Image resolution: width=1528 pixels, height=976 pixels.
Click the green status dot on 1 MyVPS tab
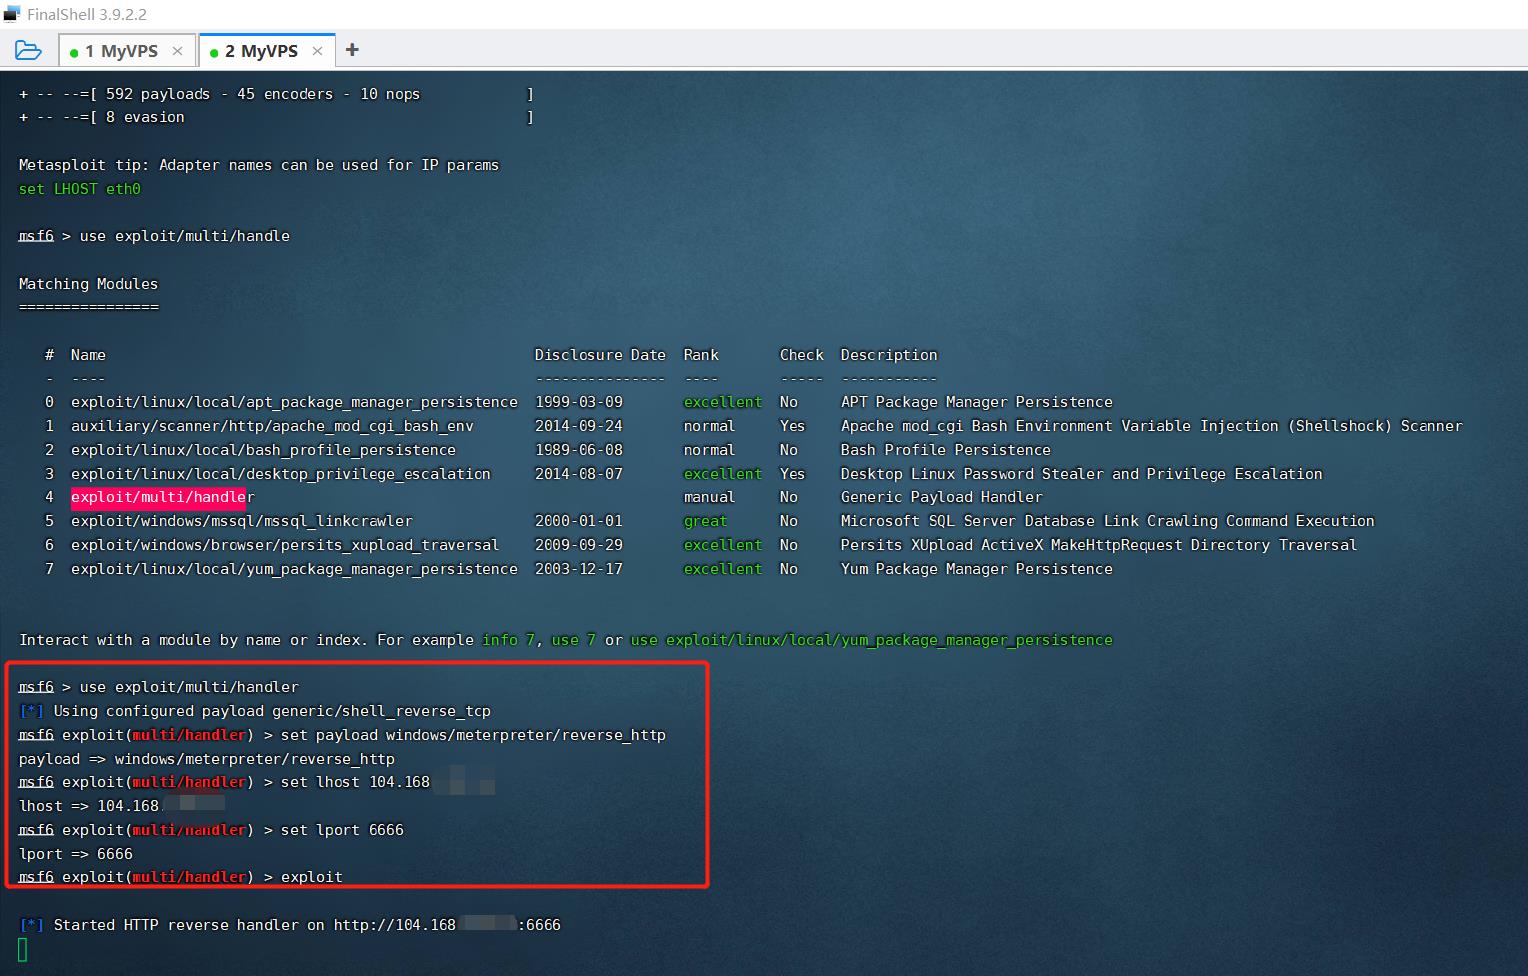tap(74, 52)
